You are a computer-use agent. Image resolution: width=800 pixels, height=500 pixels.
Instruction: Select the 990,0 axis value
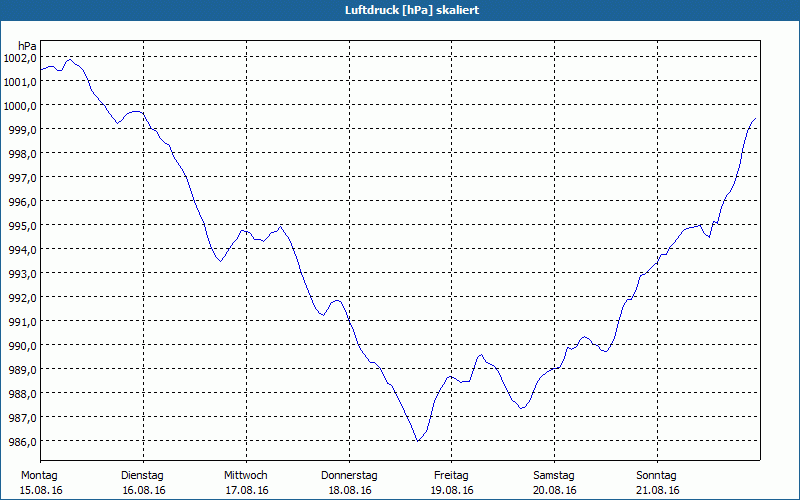[x=22, y=345]
